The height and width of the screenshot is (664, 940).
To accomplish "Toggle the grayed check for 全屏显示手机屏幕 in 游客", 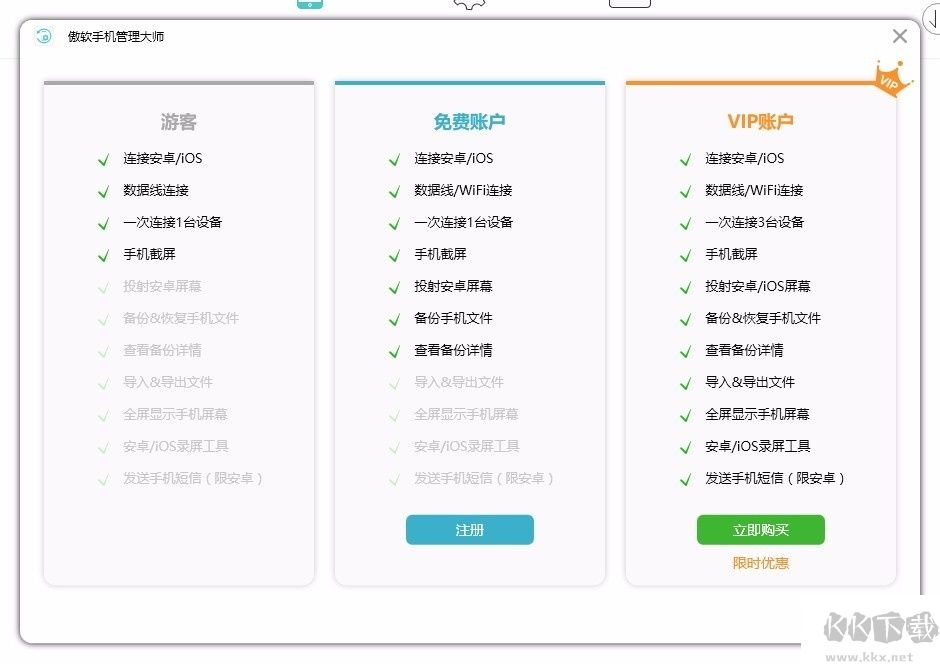I will (x=104, y=414).
